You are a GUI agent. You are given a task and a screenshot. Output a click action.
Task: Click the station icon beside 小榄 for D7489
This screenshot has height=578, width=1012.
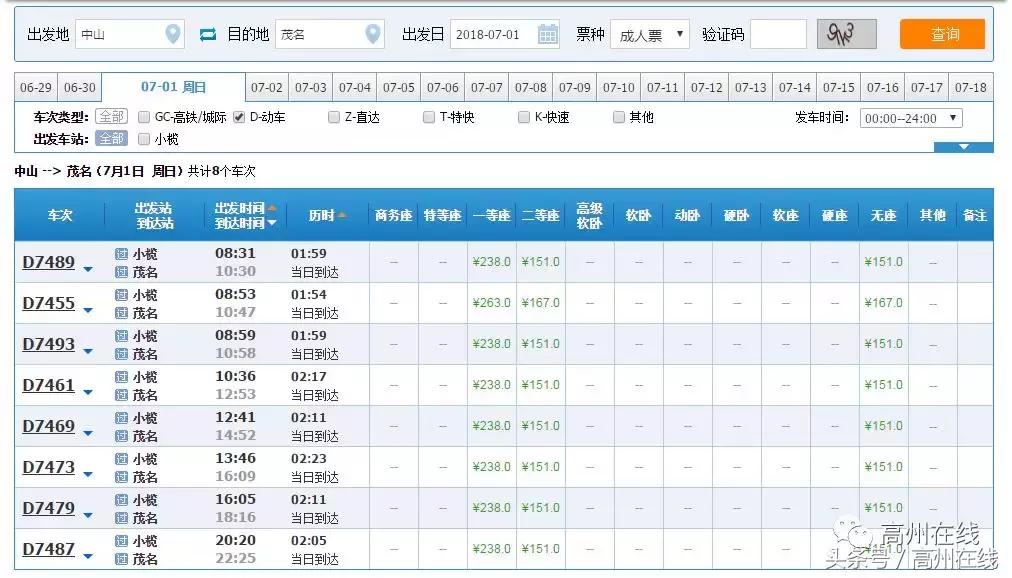tap(121, 254)
